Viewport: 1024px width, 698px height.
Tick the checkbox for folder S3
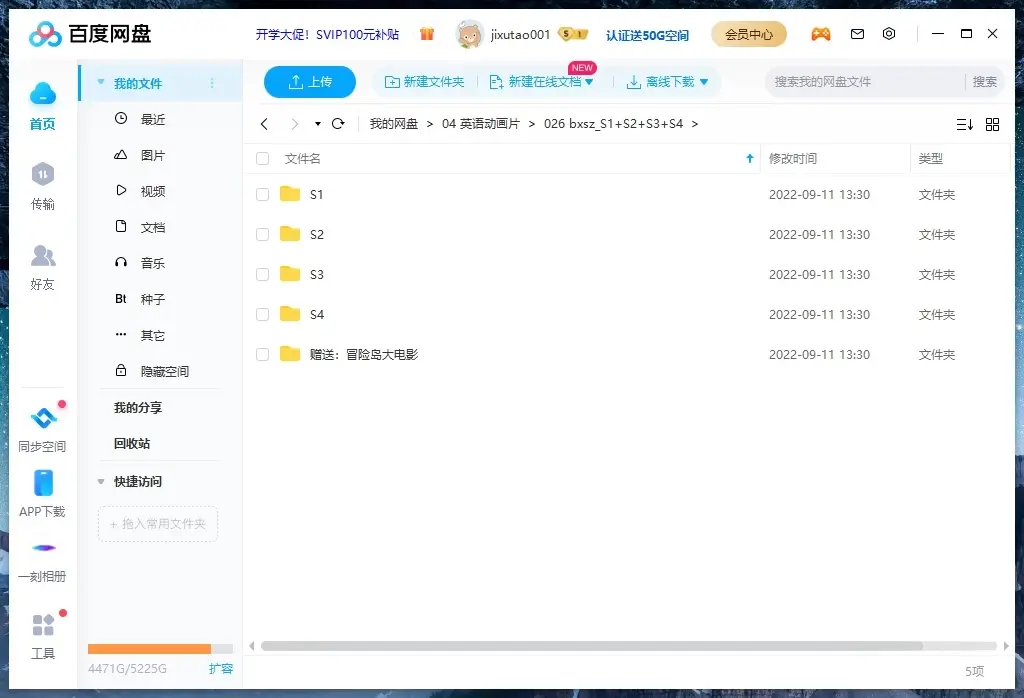[263, 275]
